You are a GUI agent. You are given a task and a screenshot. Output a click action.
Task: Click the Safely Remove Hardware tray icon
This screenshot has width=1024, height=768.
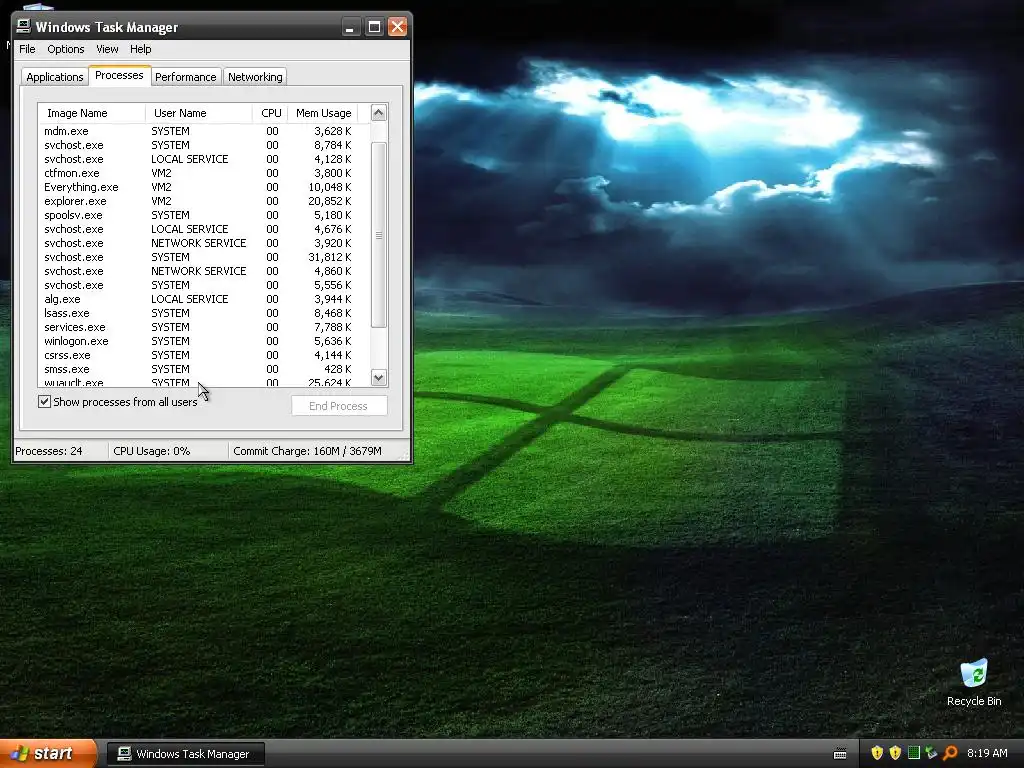click(x=931, y=753)
